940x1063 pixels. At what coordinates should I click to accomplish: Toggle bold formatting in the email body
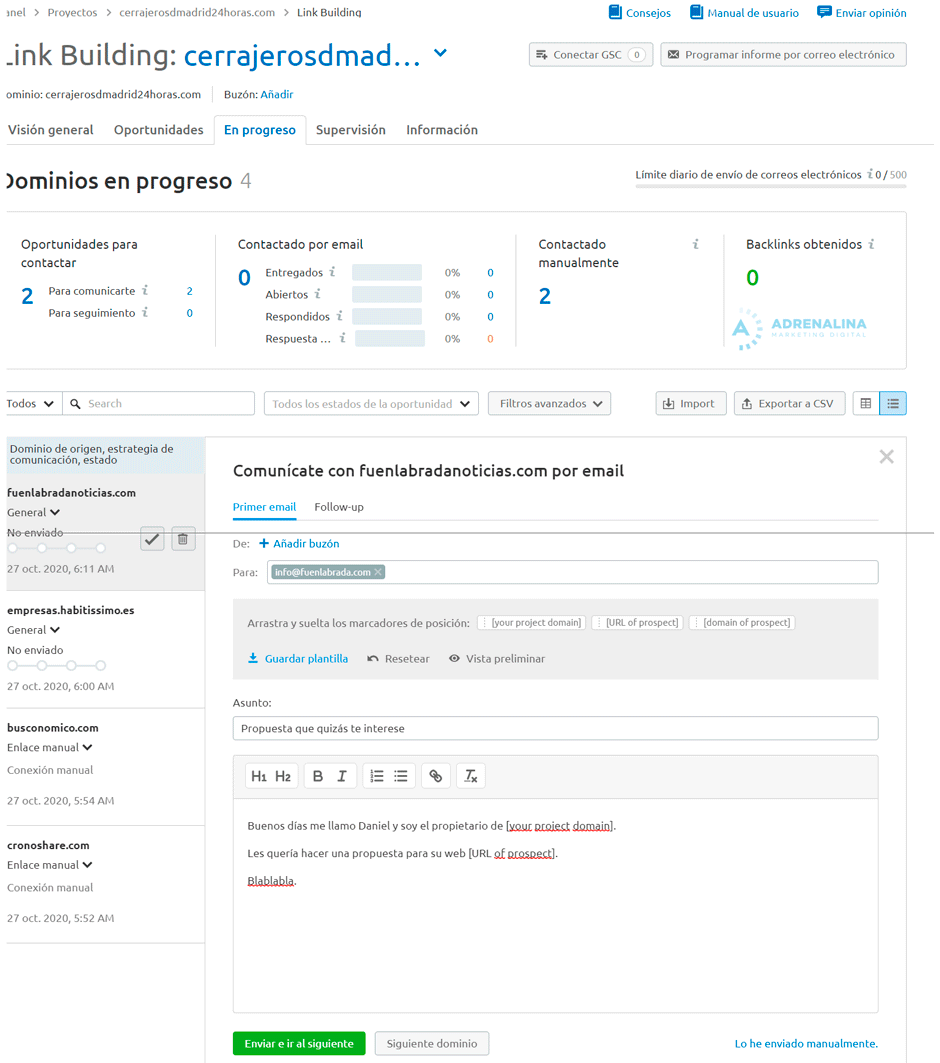click(x=315, y=775)
